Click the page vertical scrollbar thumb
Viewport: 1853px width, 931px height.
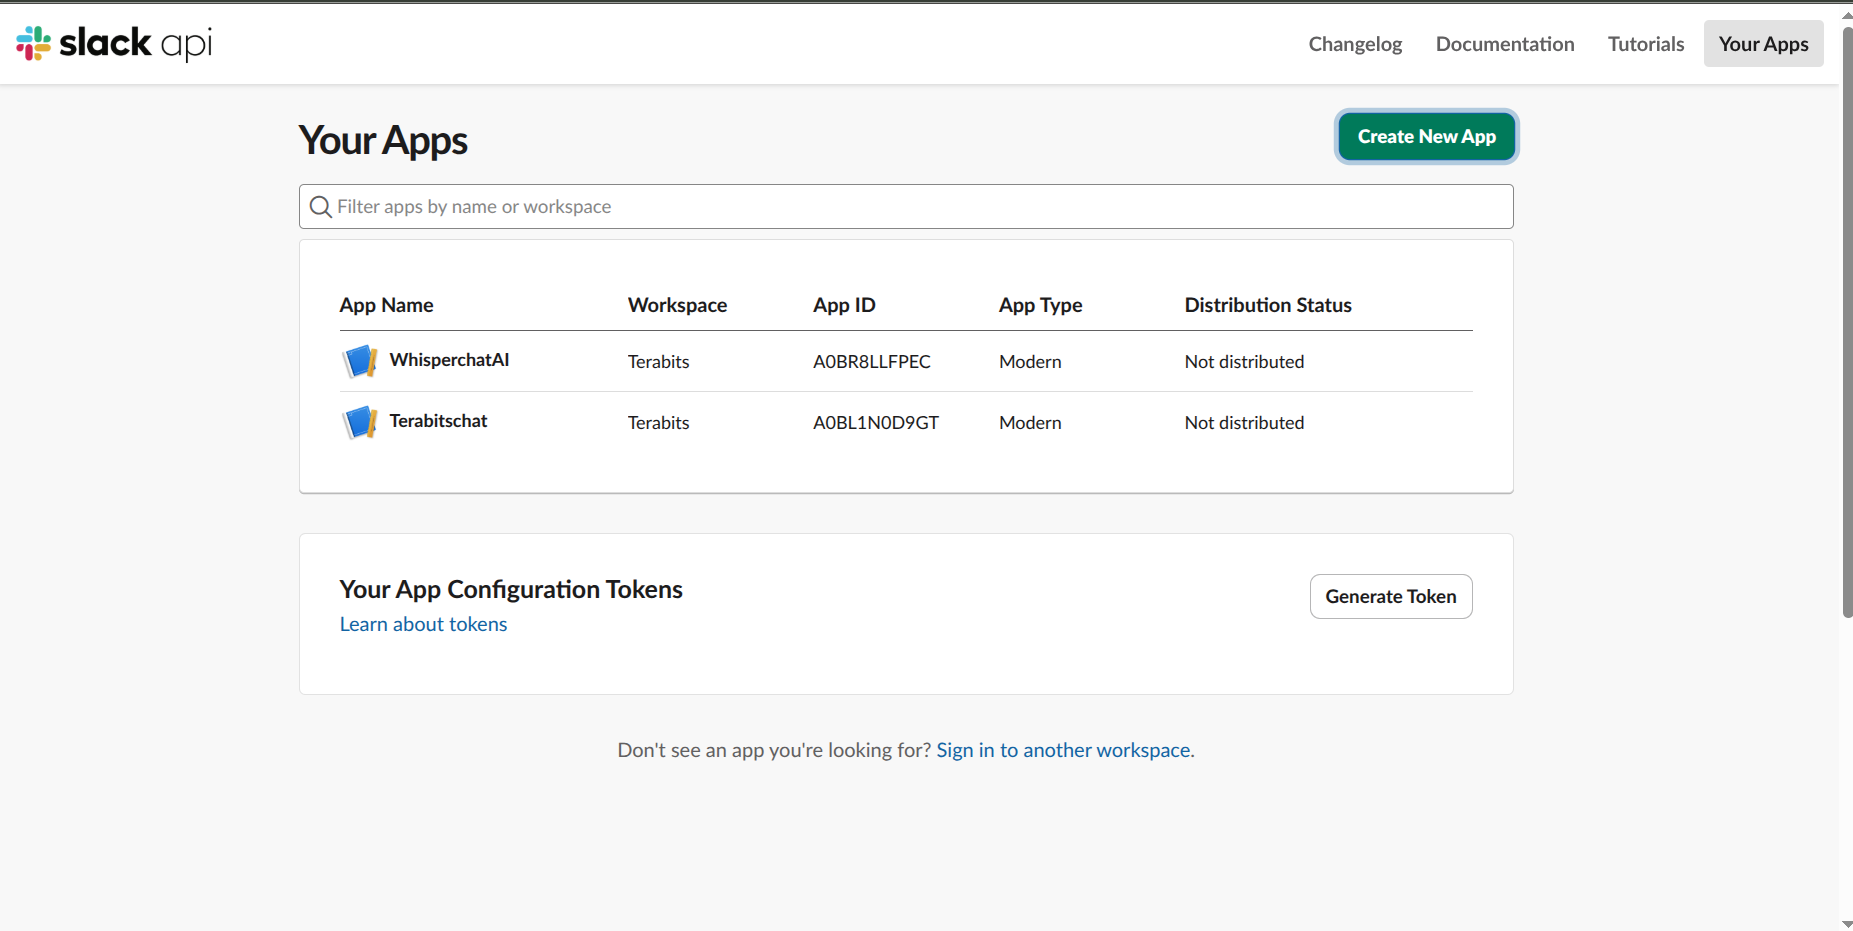[x=1847, y=320]
